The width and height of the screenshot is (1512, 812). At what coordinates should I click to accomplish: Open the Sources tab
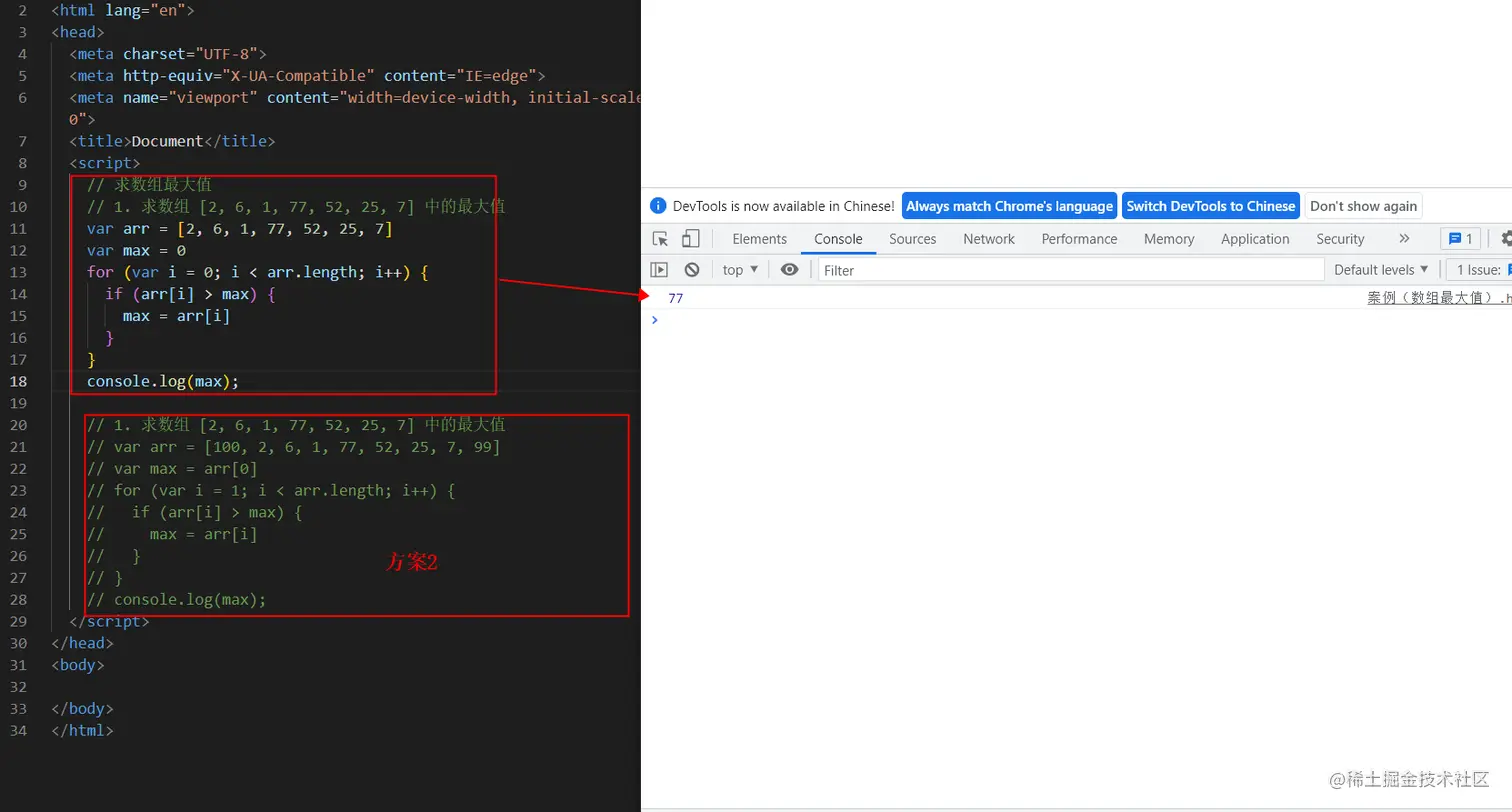tap(913, 239)
